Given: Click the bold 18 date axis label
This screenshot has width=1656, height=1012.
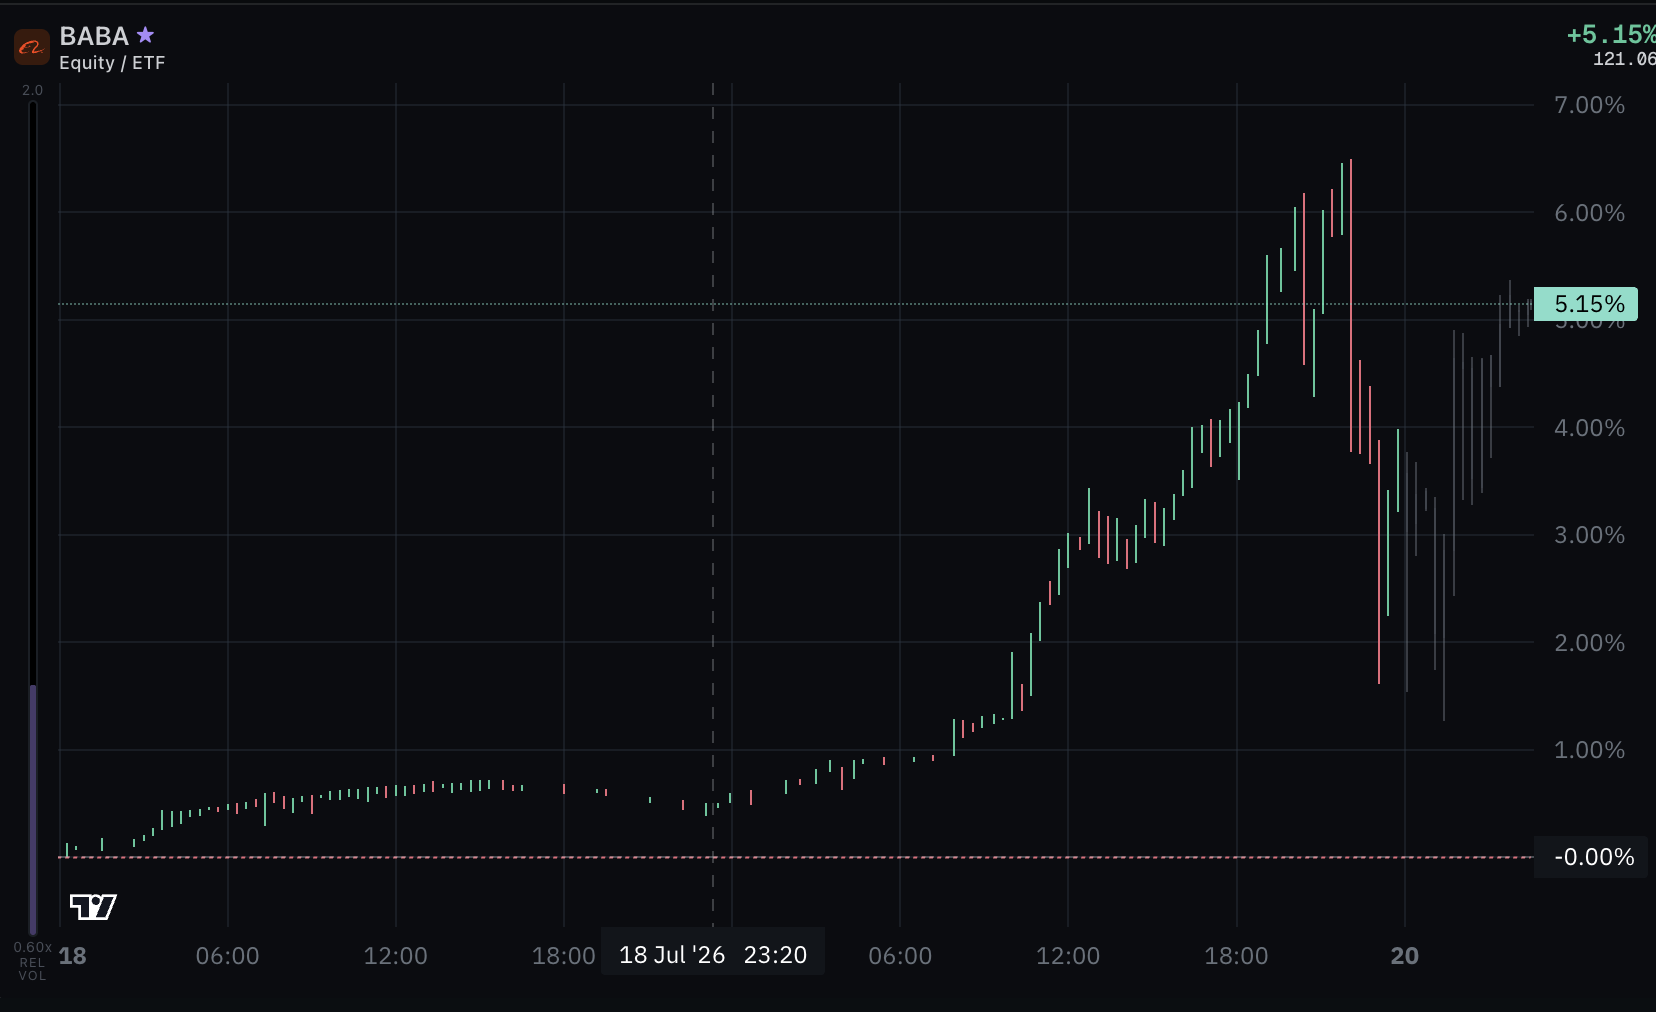Looking at the screenshot, I should click(x=72, y=956).
